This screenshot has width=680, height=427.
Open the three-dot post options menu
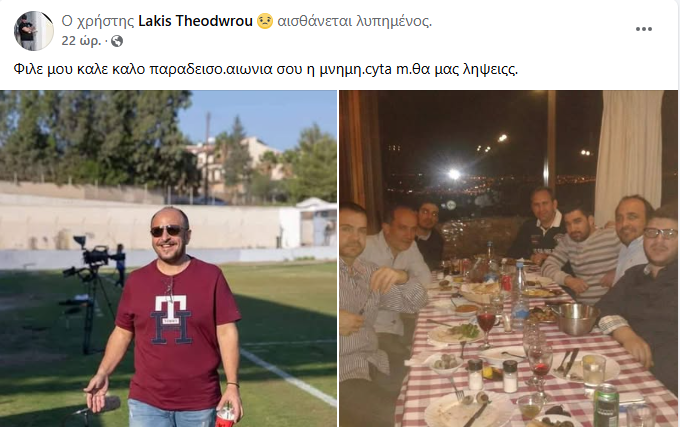click(644, 29)
